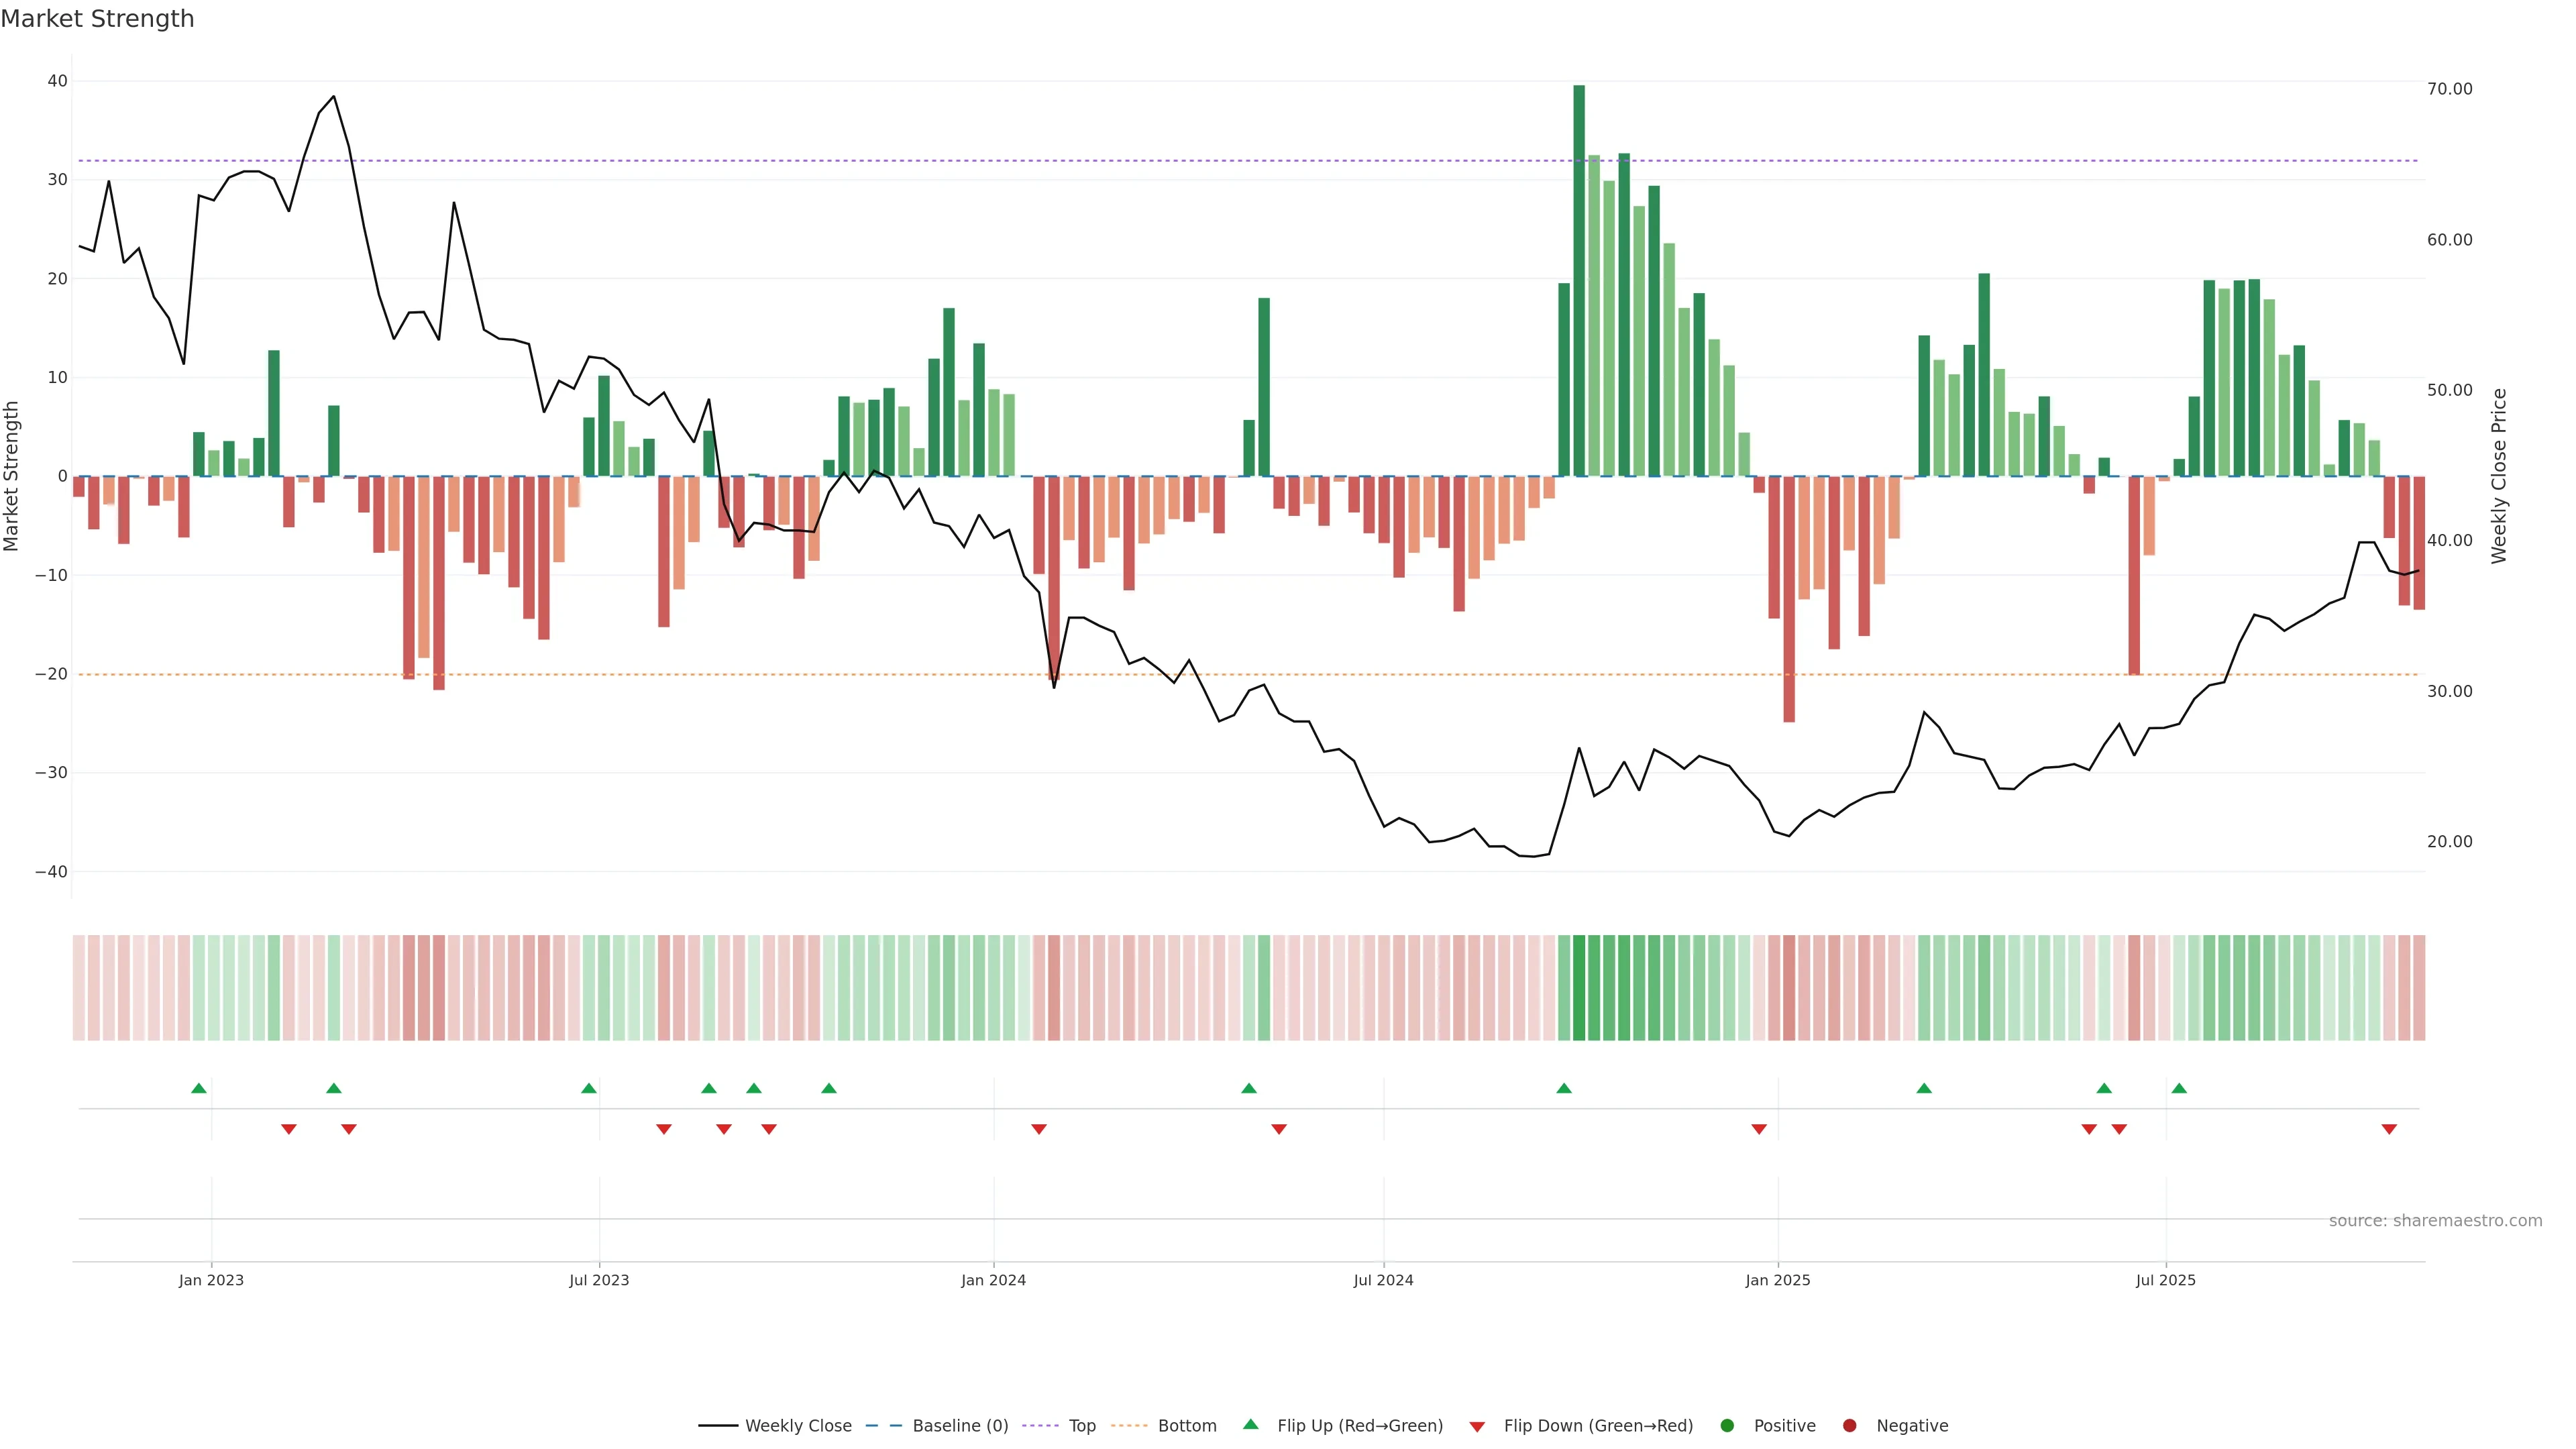This screenshot has width=2576, height=1449.
Task: Click the first green flip-up marker
Action: 199,1088
